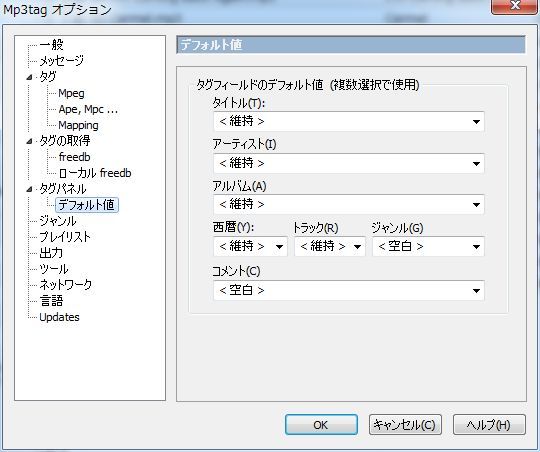Image resolution: width=540 pixels, height=452 pixels.
Task: Select ローカル freedb entry
Action: tap(95, 173)
